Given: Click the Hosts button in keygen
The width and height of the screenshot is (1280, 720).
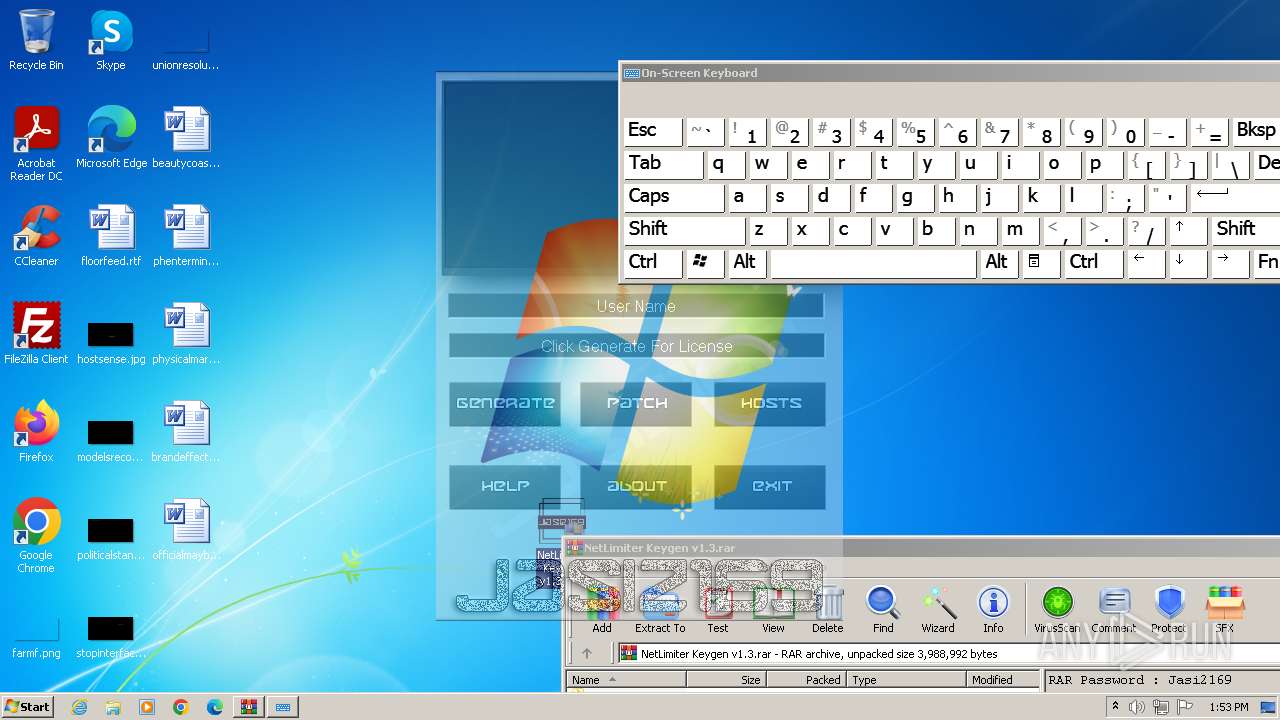Looking at the screenshot, I should pos(770,403).
